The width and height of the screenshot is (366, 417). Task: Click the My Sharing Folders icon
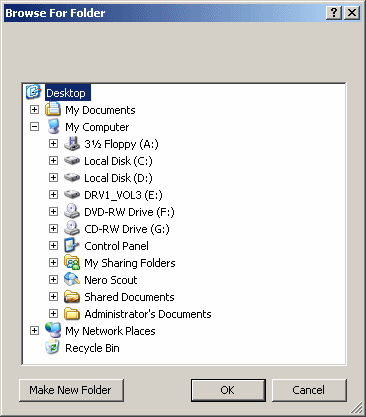[72, 263]
